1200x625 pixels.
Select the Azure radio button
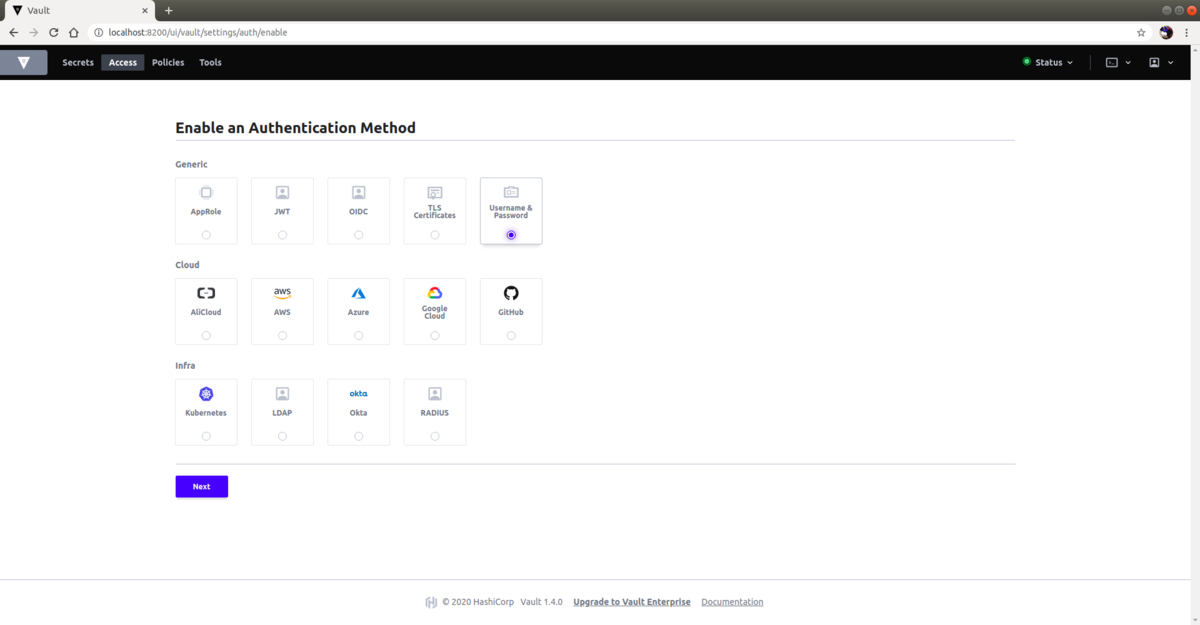pyautogui.click(x=358, y=336)
